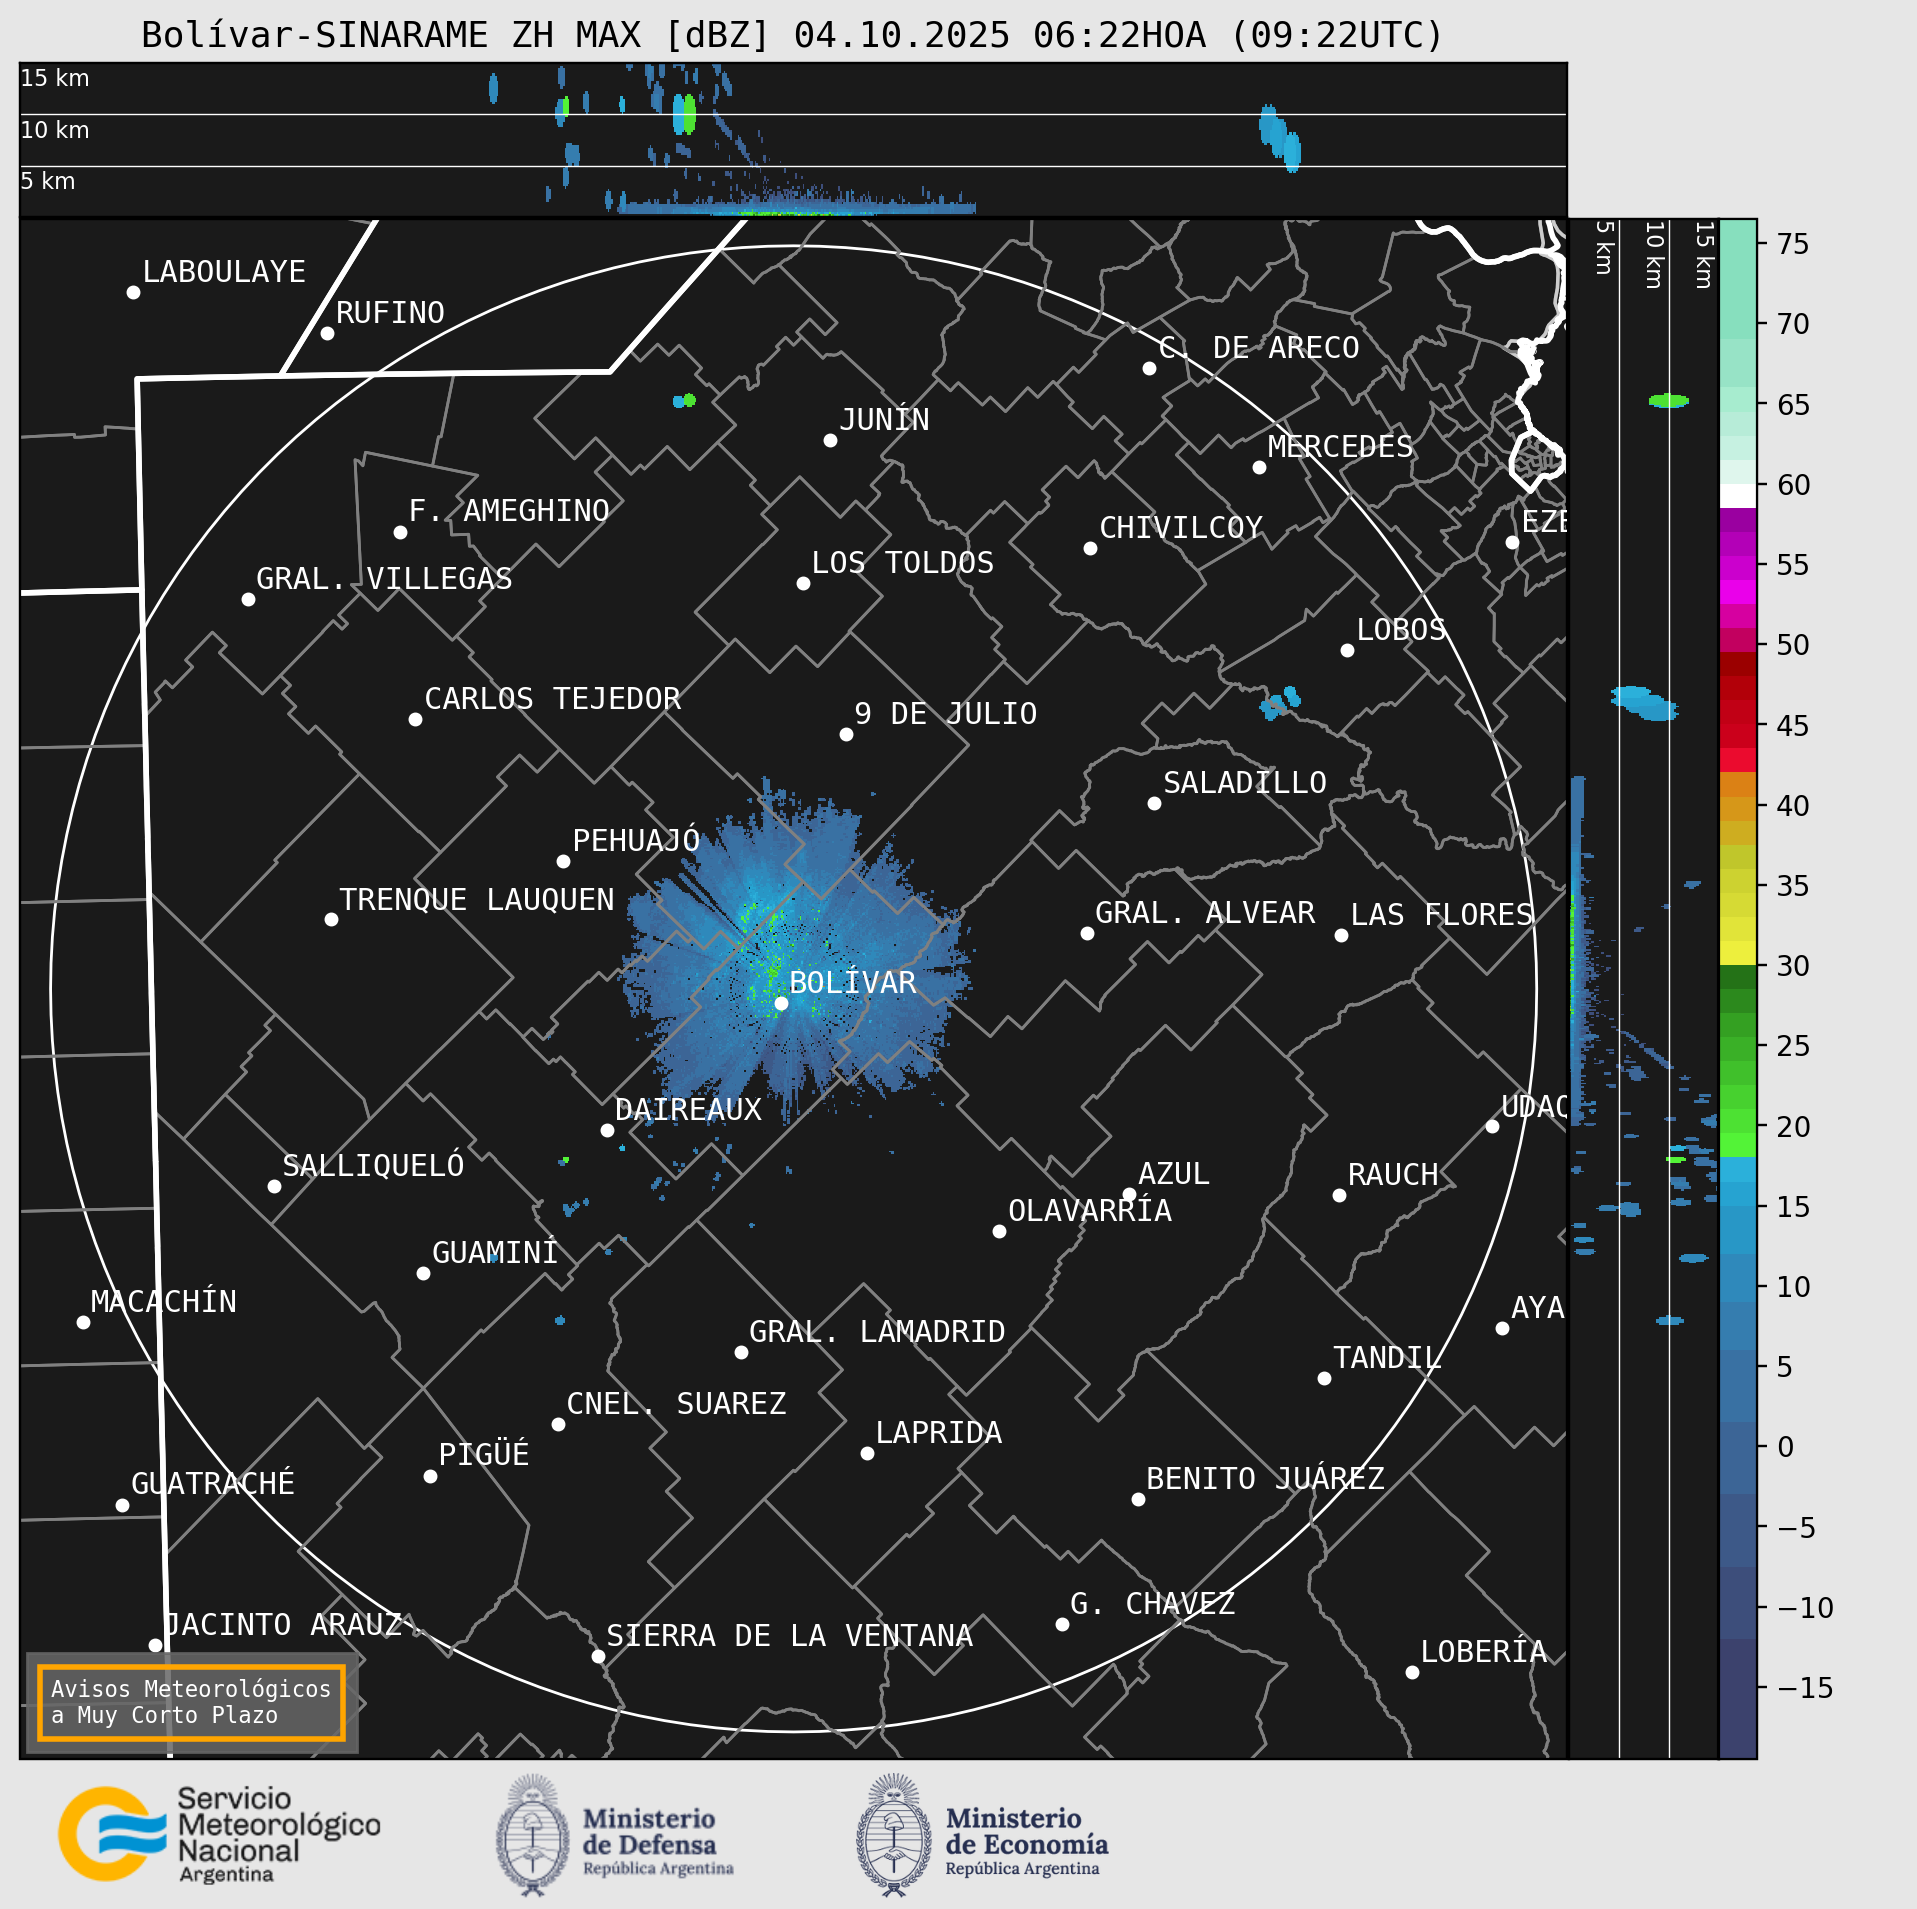The height and width of the screenshot is (1909, 1917).
Task: Click the yellow 30 dBZ color band
Action: coord(1738,953)
